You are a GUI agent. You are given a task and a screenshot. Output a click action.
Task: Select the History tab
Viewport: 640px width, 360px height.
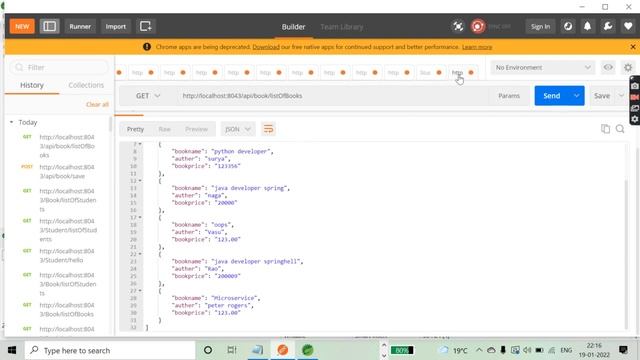point(32,85)
